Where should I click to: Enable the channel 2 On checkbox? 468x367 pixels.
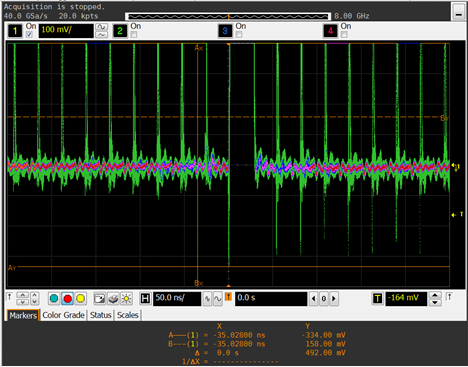[x=134, y=34]
